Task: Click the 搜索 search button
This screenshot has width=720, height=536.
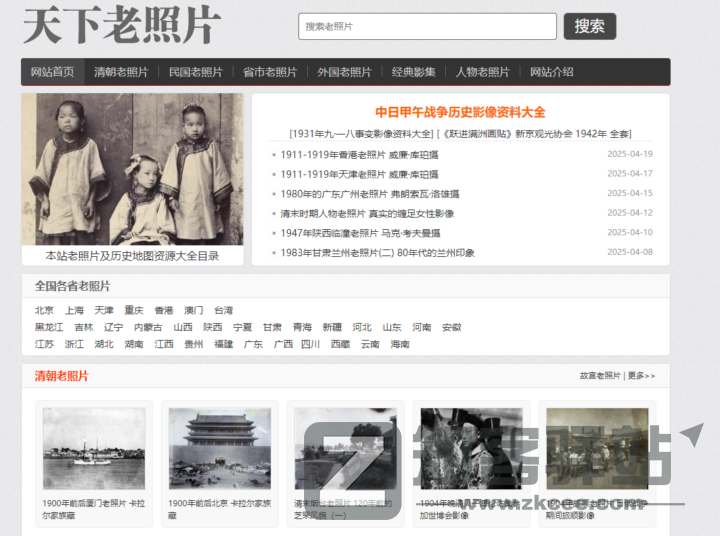Action: [x=589, y=26]
